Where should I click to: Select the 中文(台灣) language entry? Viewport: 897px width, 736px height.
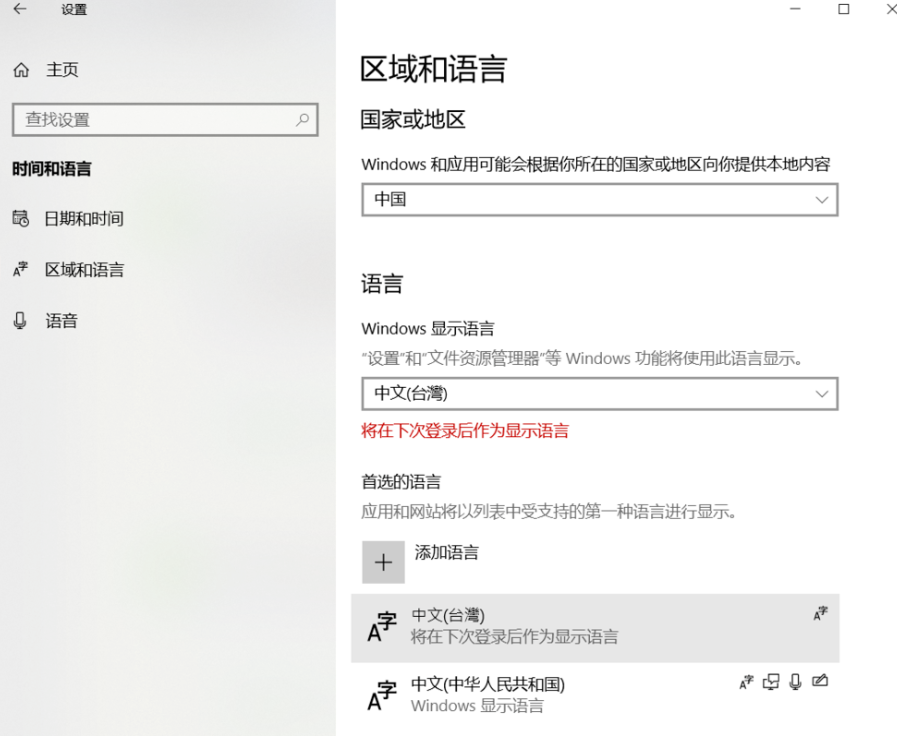coord(595,628)
